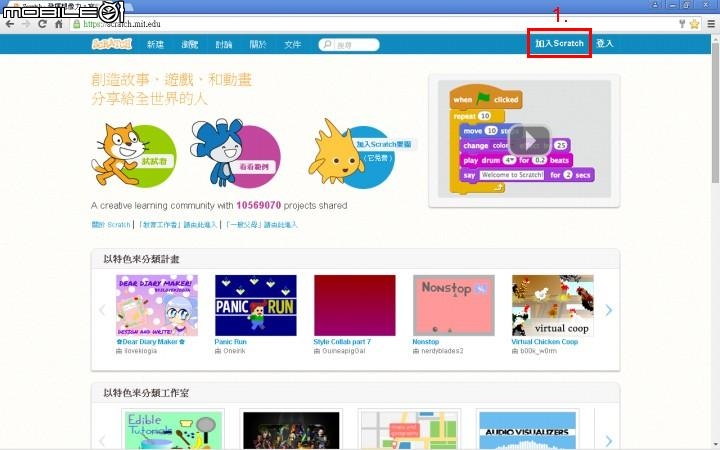Click the extension icon beside bookmark star
This screenshot has width=720, height=450.
tap(682, 24)
